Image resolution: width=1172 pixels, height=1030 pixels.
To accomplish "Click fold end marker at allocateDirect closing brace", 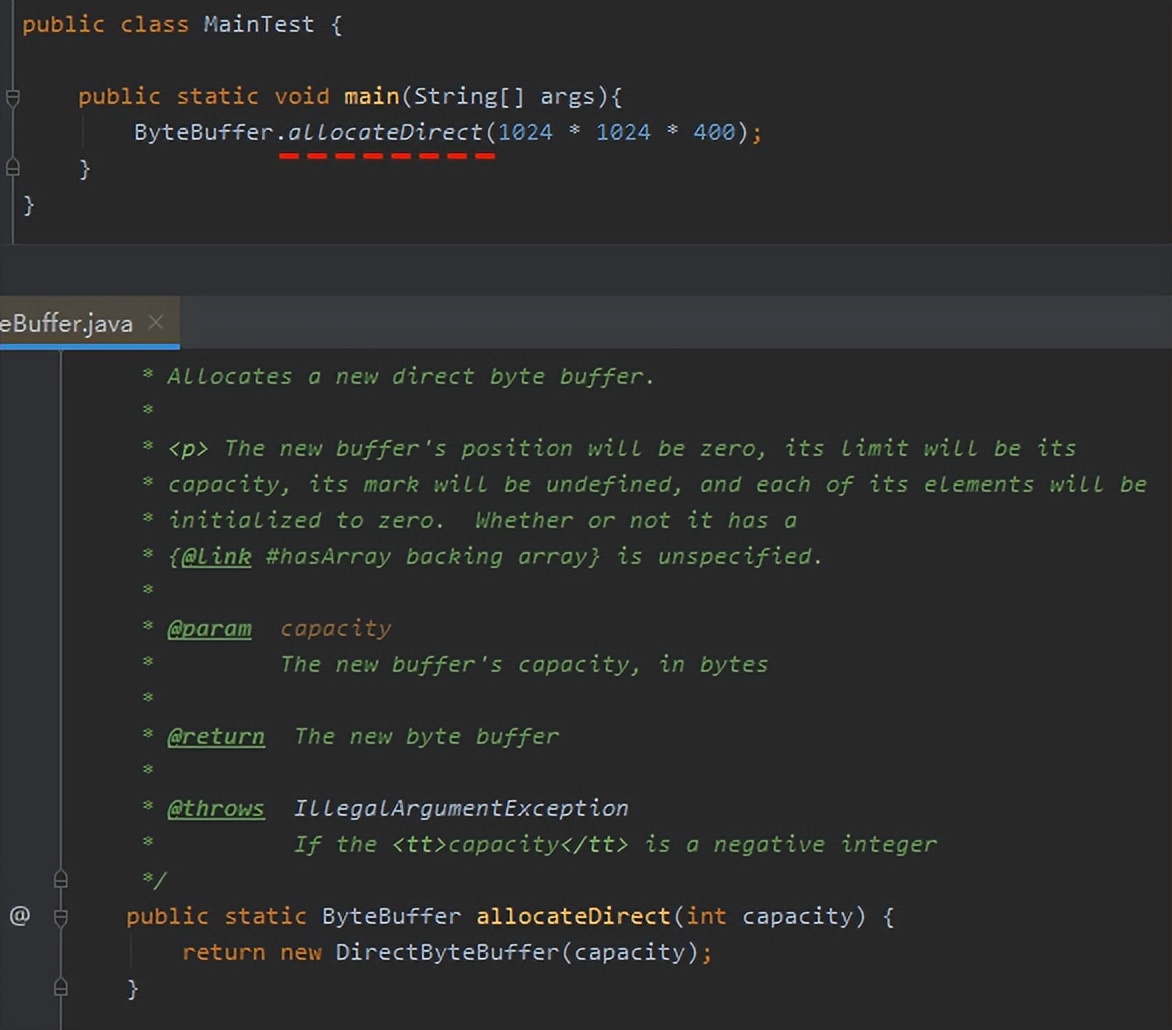I will [x=60, y=987].
